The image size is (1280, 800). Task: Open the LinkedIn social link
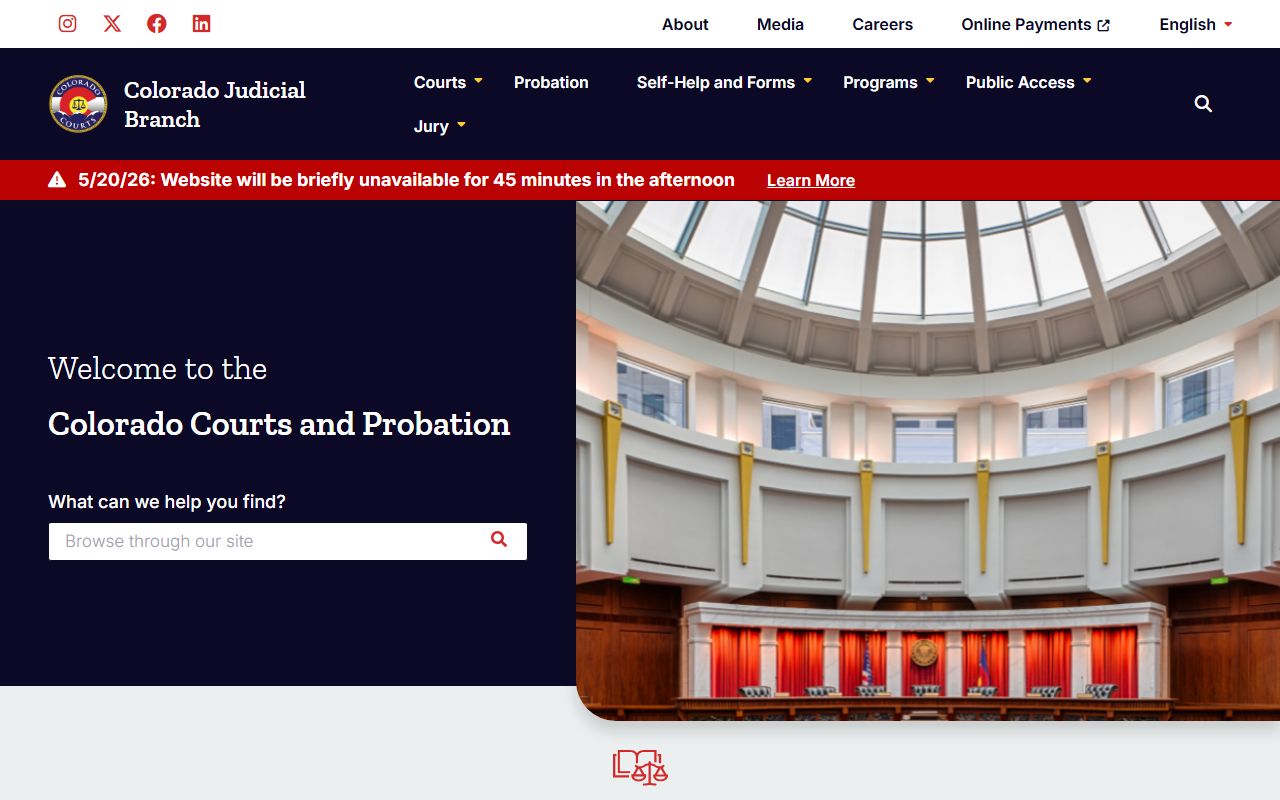pyautogui.click(x=201, y=23)
